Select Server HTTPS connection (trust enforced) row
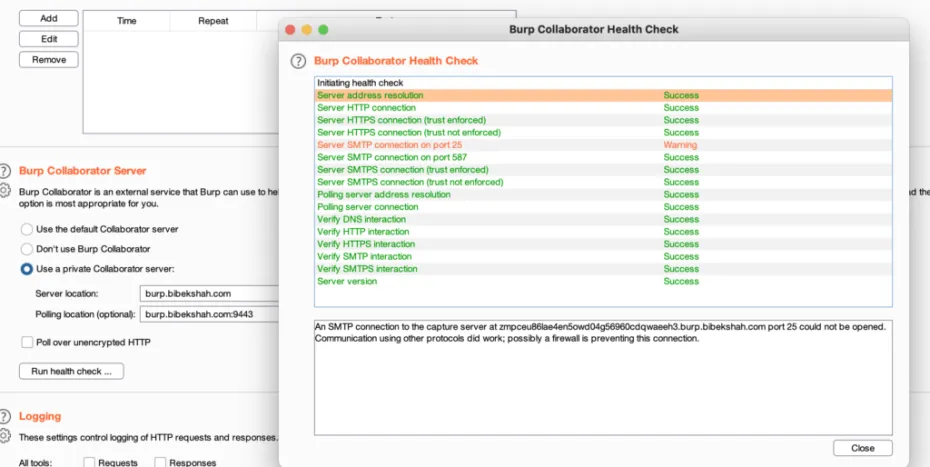The width and height of the screenshot is (930, 467). pos(603,120)
